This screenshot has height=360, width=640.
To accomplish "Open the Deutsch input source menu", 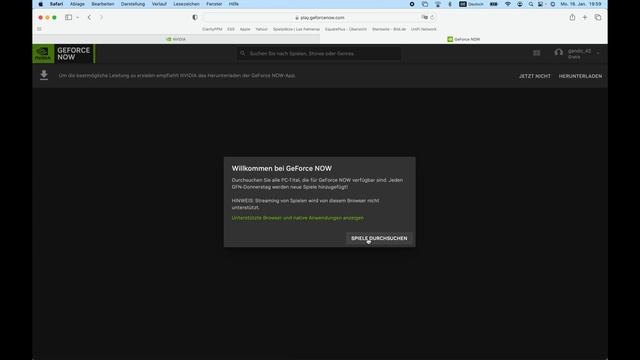I will 471,4.
